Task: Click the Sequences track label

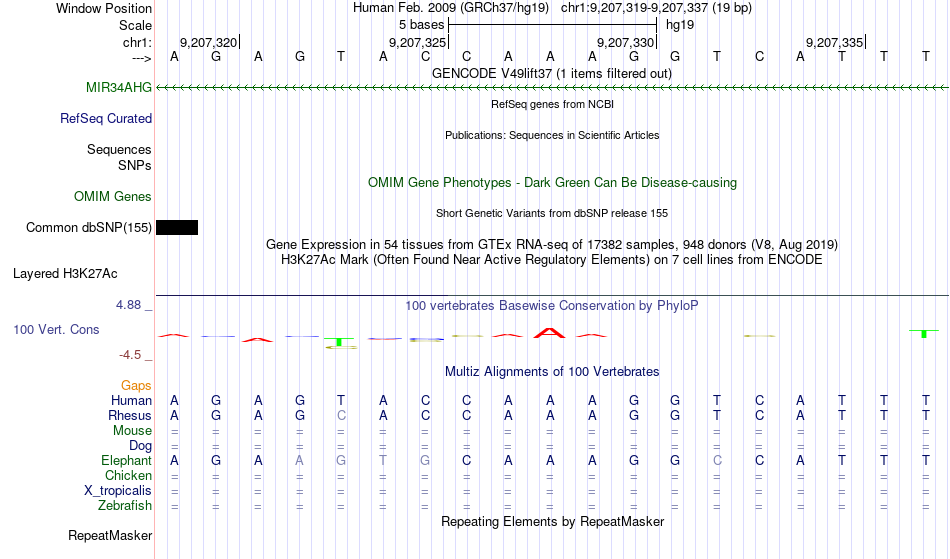Action: pyautogui.click(x=119, y=149)
